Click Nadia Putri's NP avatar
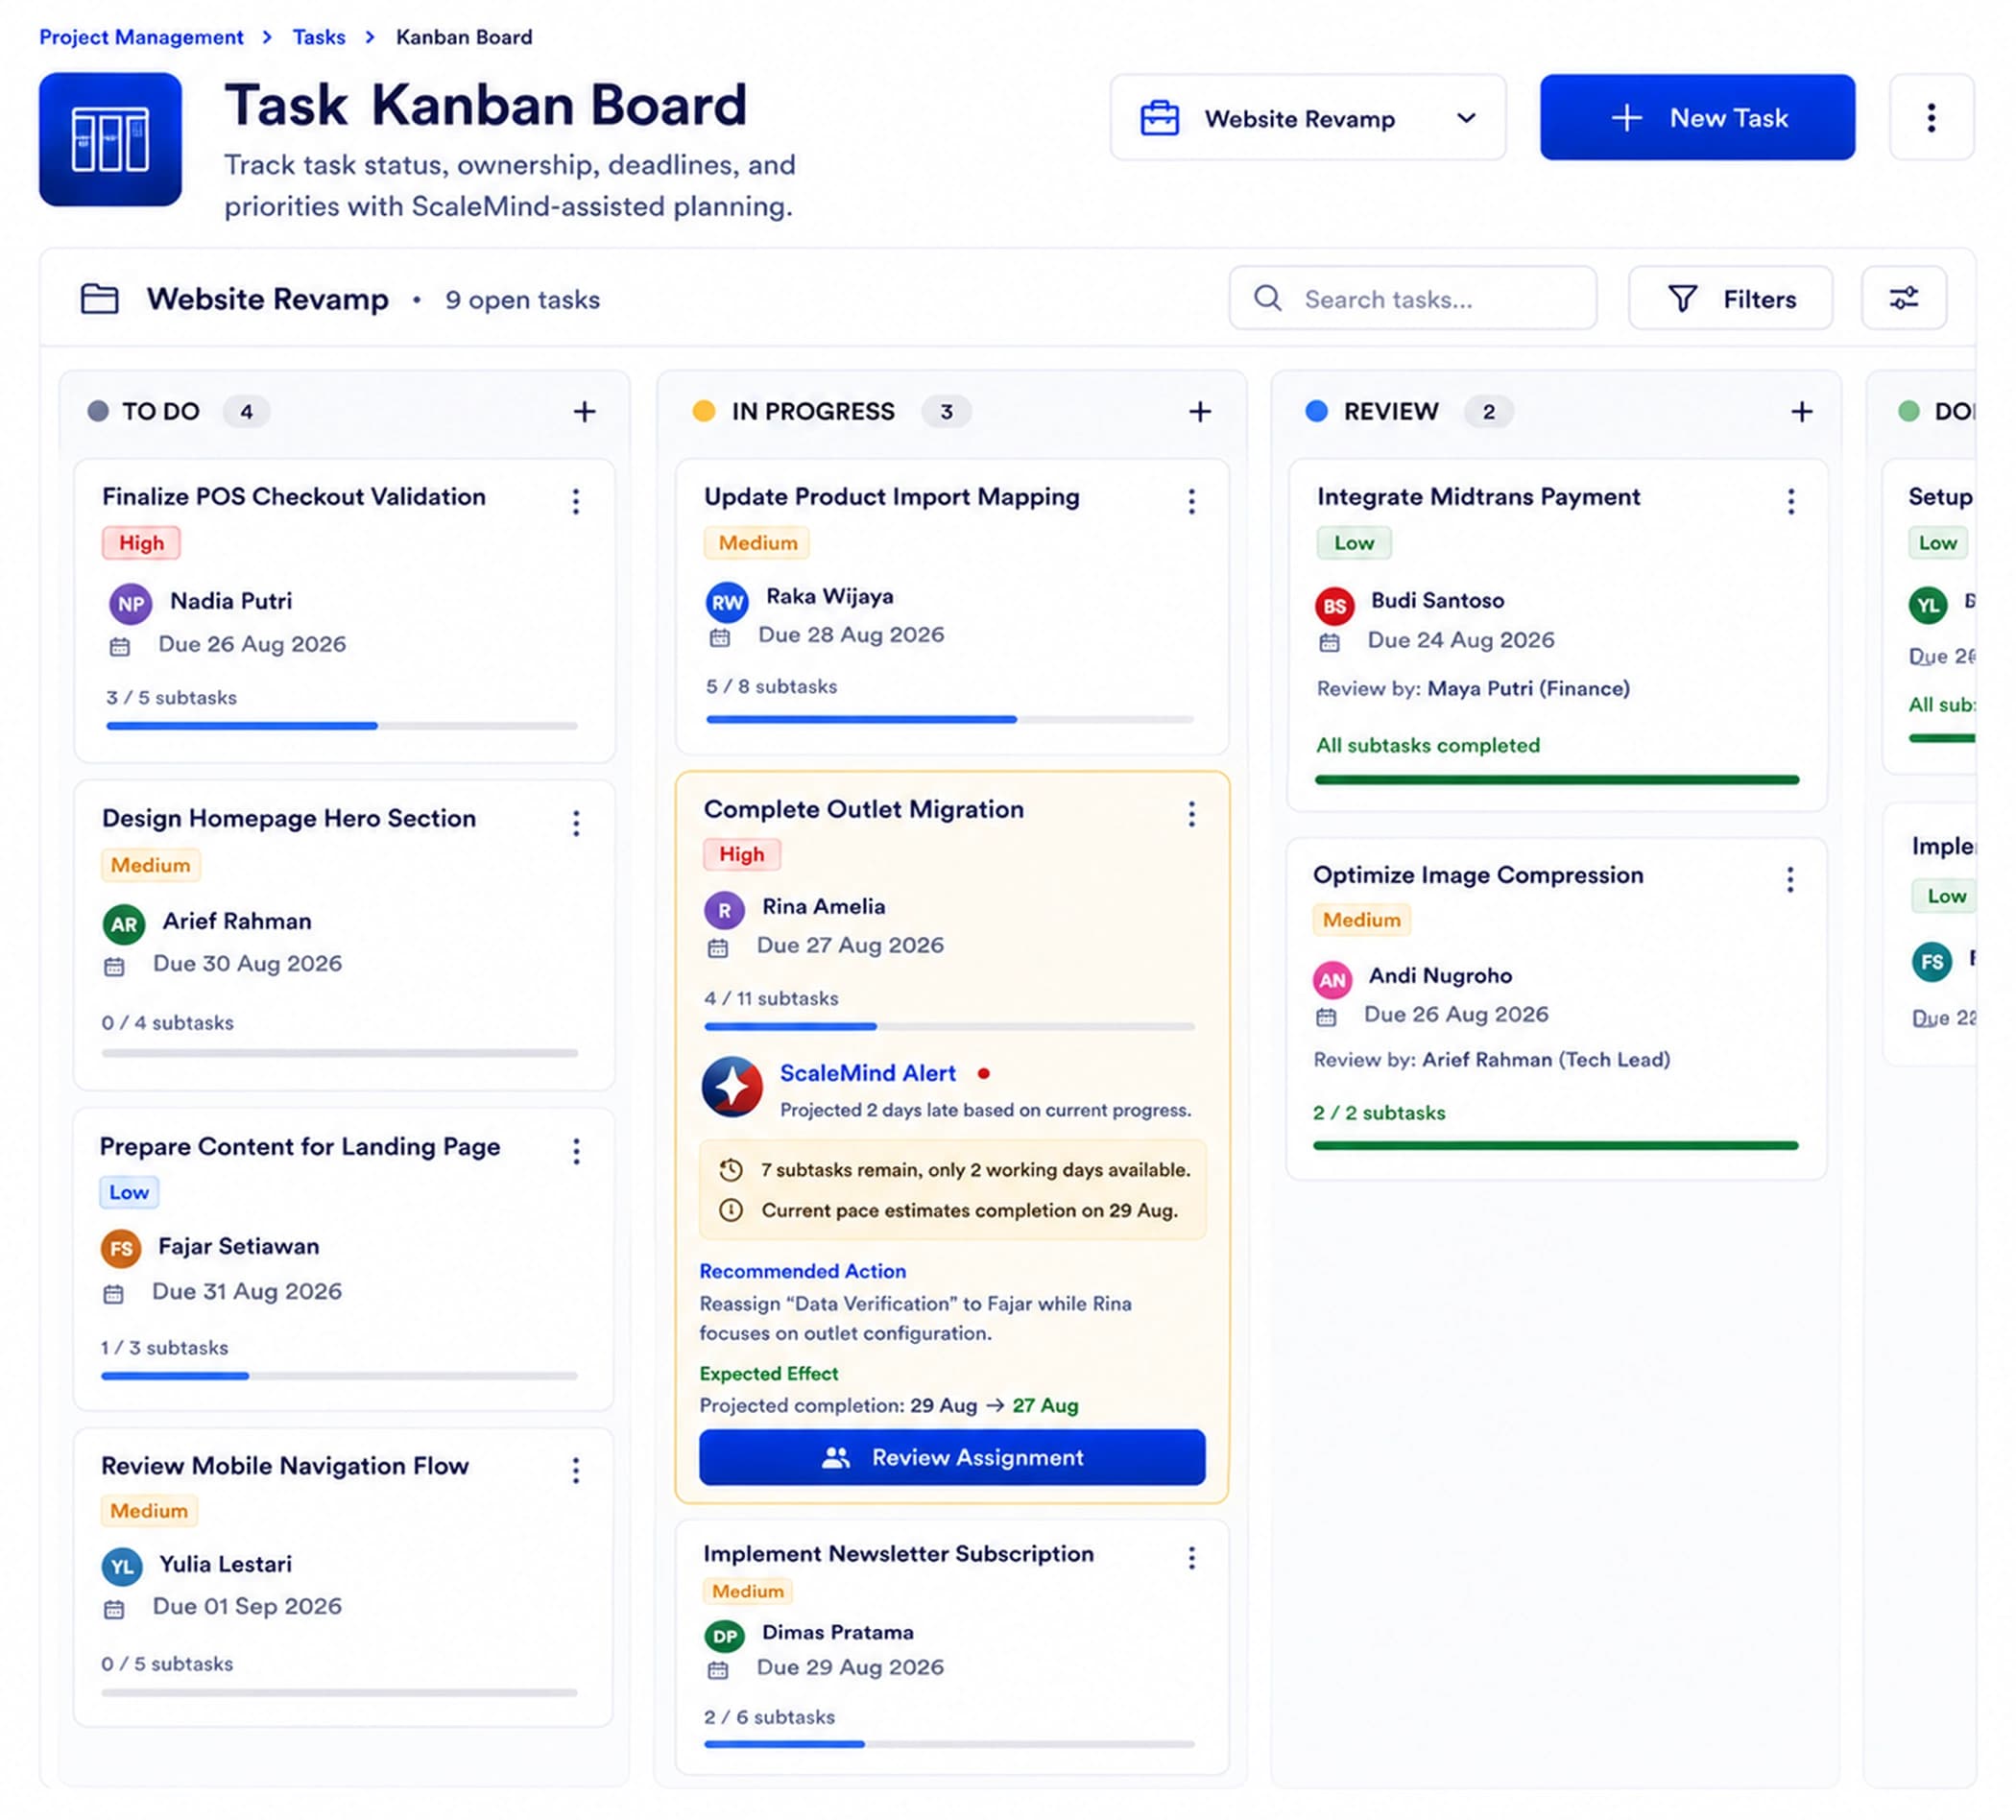The image size is (2016, 1820). [130, 604]
